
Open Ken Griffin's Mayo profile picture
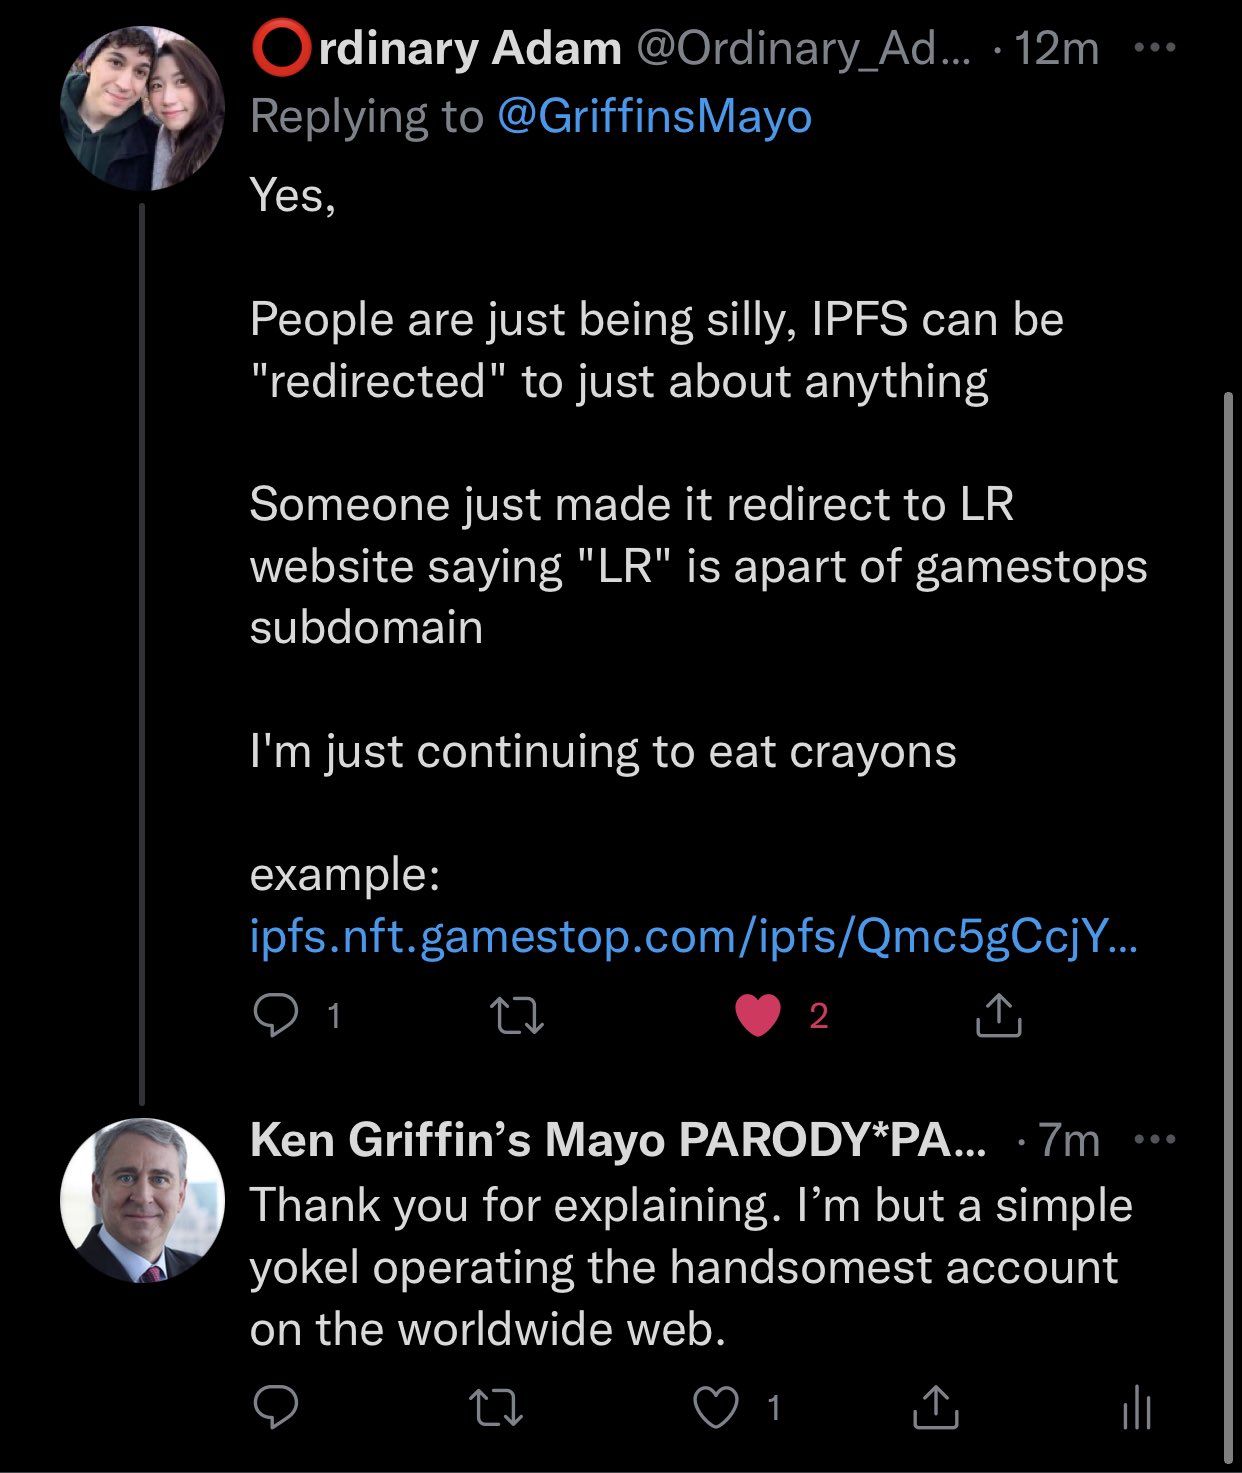[x=142, y=1200]
